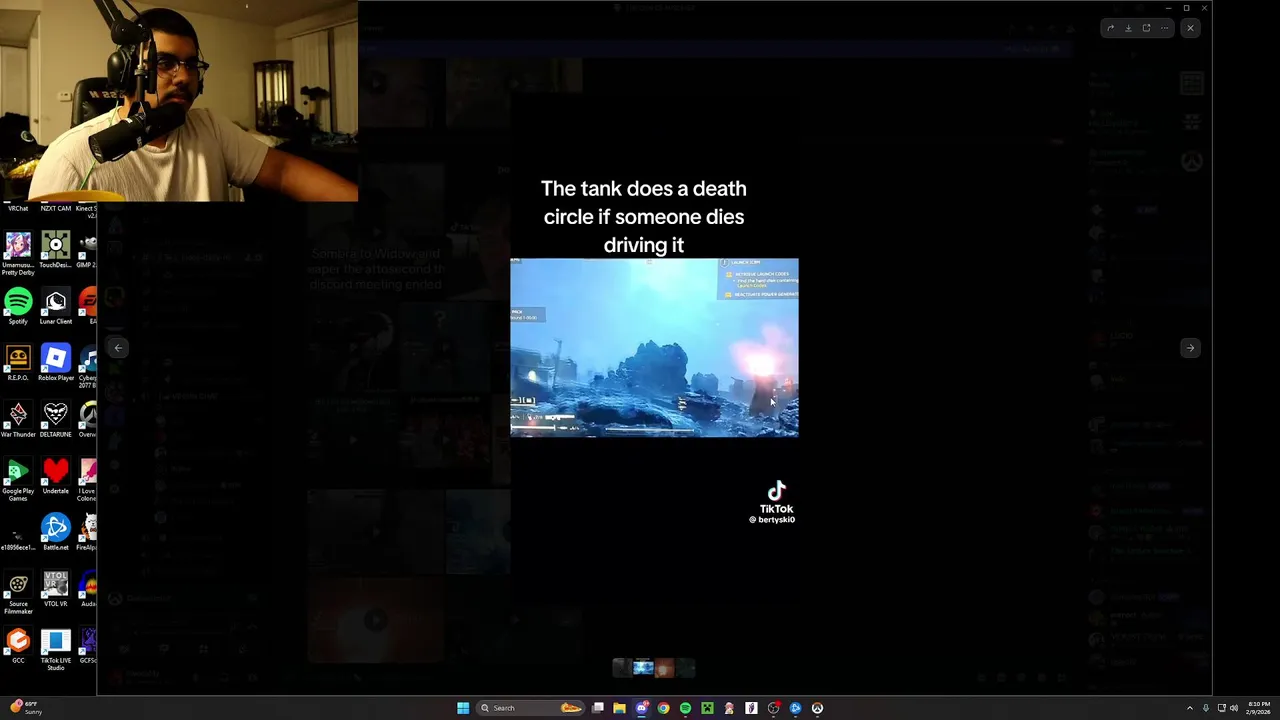Viewport: 1280px width, 720px height.
Task: Select the highlighted second thumbnail in strip
Action: (x=643, y=668)
